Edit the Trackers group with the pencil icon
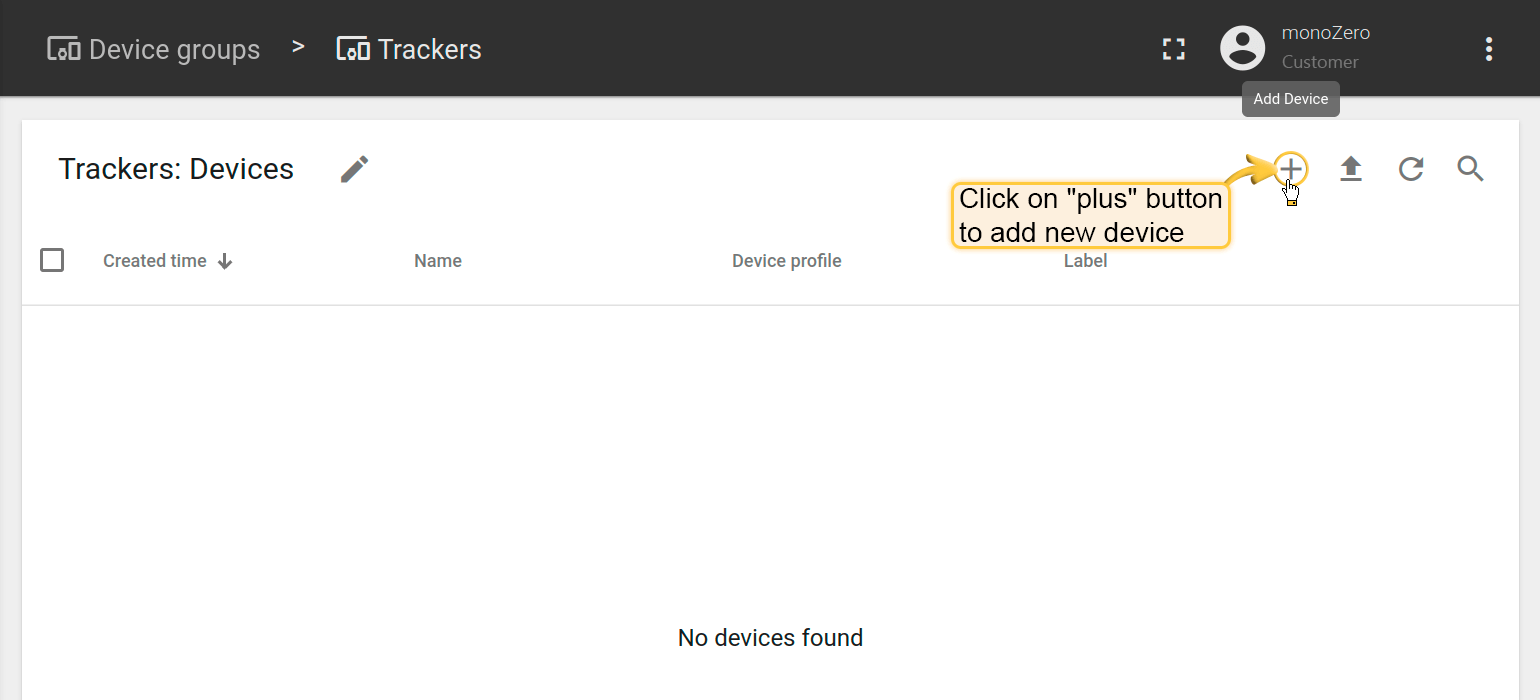The height and width of the screenshot is (700, 1540). (354, 169)
